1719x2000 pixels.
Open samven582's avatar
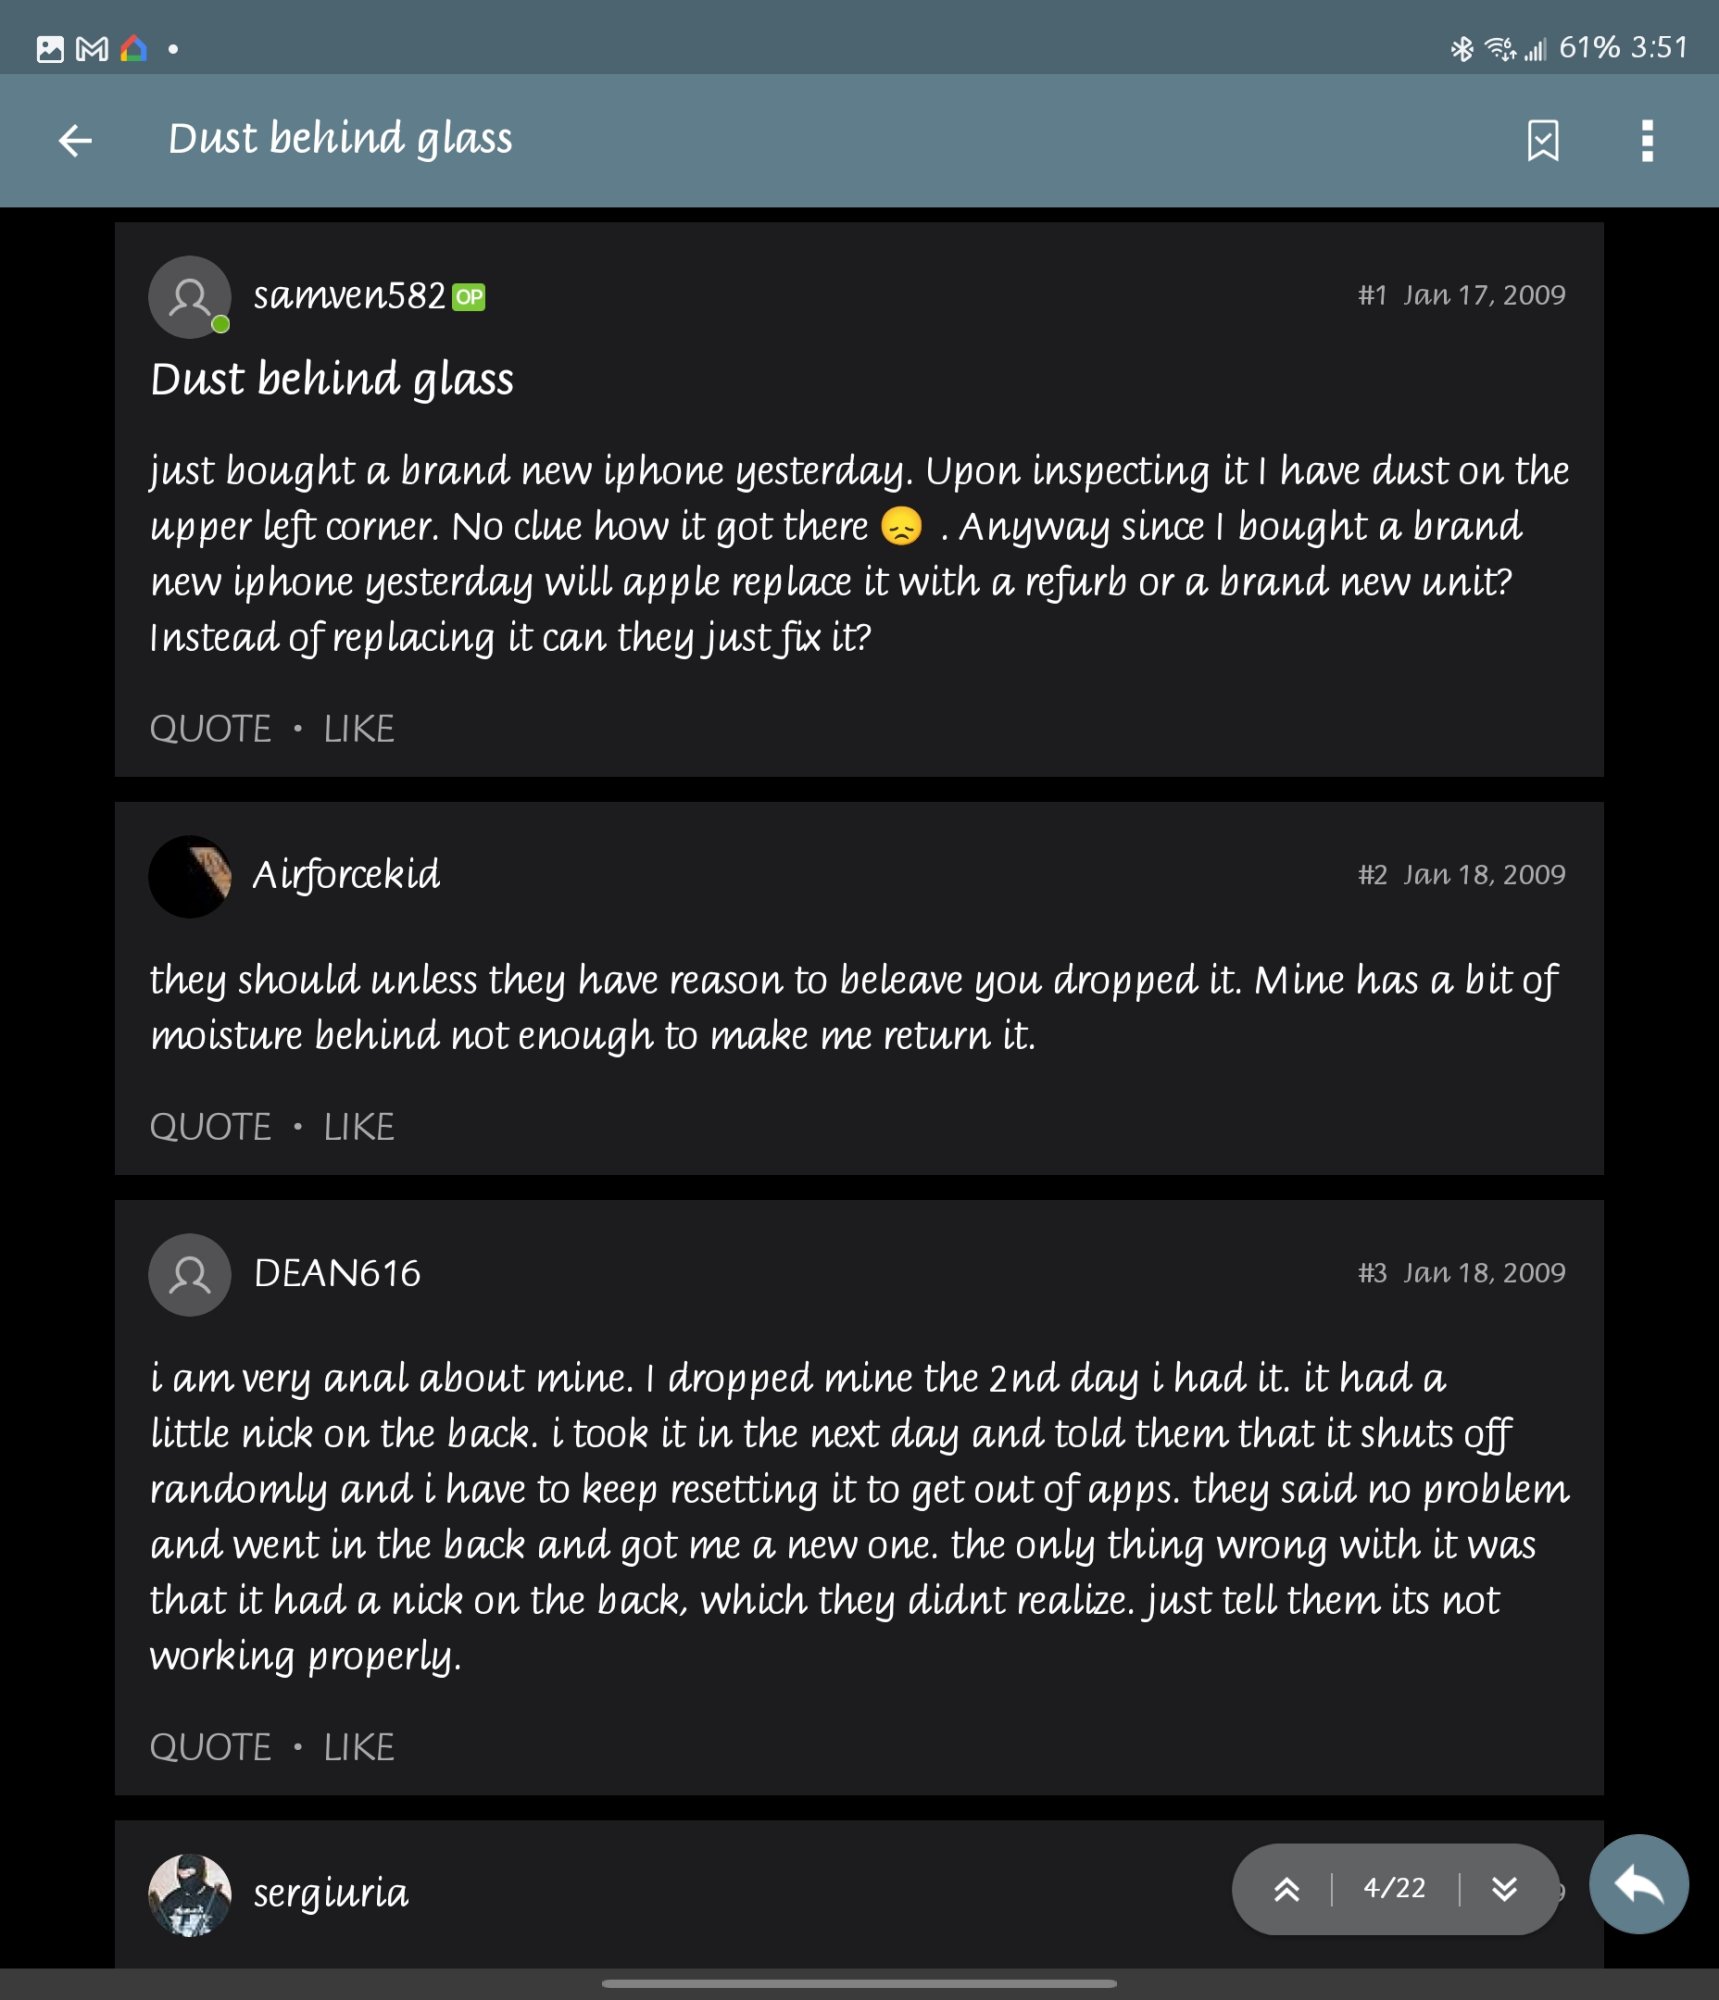[190, 296]
